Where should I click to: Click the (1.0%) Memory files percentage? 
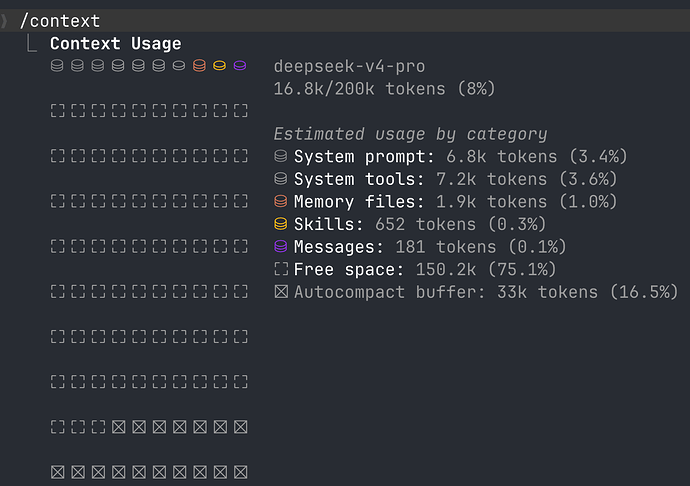click(588, 202)
